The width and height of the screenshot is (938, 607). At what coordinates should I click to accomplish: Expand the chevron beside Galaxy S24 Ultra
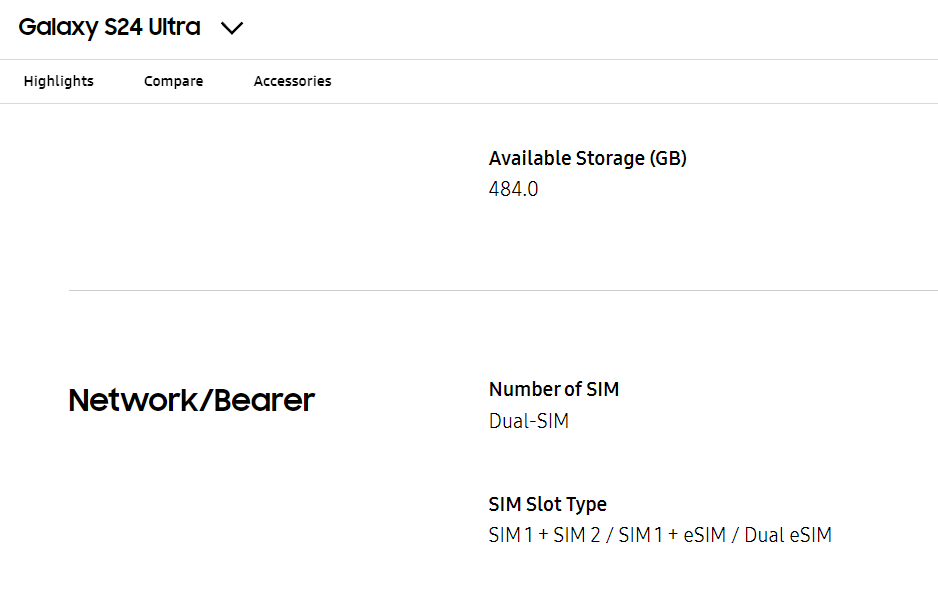(232, 29)
